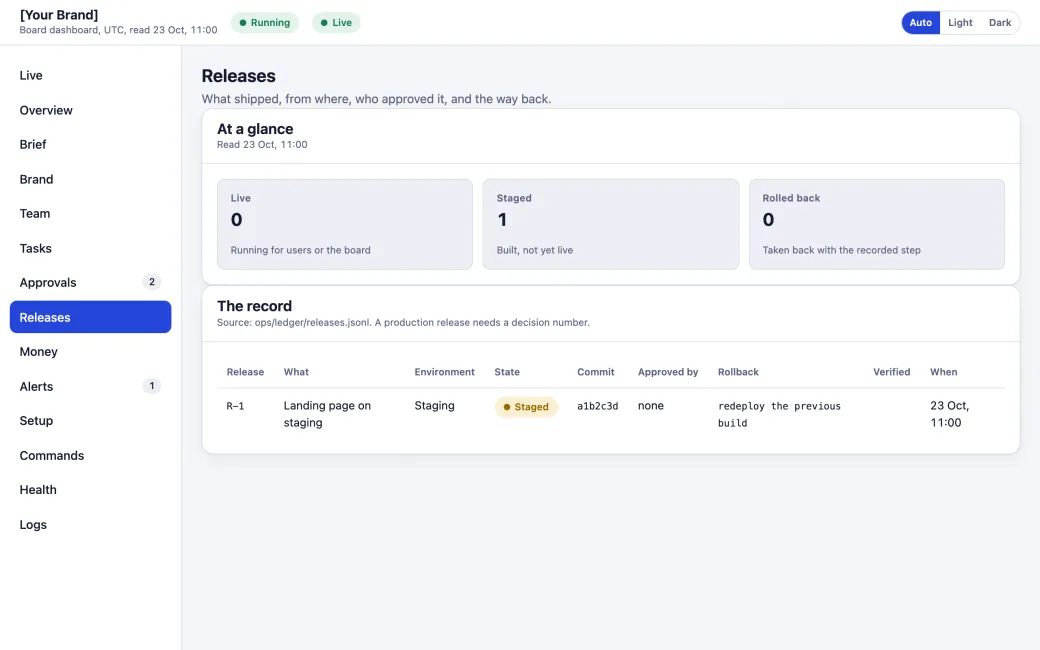
Task: Open the Live sidebar page
Action: (x=90, y=76)
